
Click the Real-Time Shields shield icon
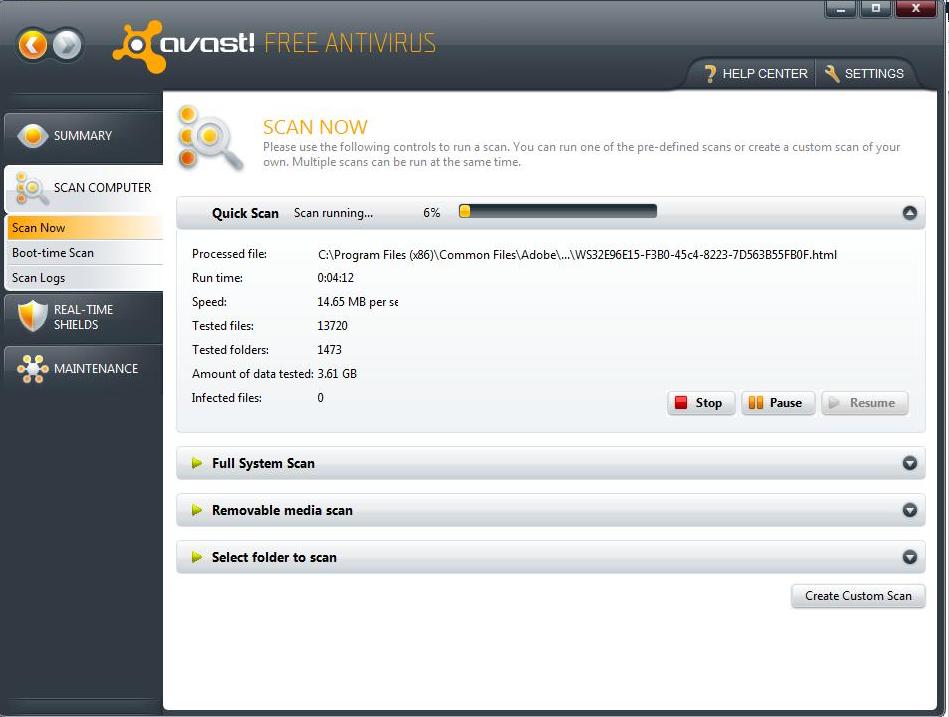[33, 316]
